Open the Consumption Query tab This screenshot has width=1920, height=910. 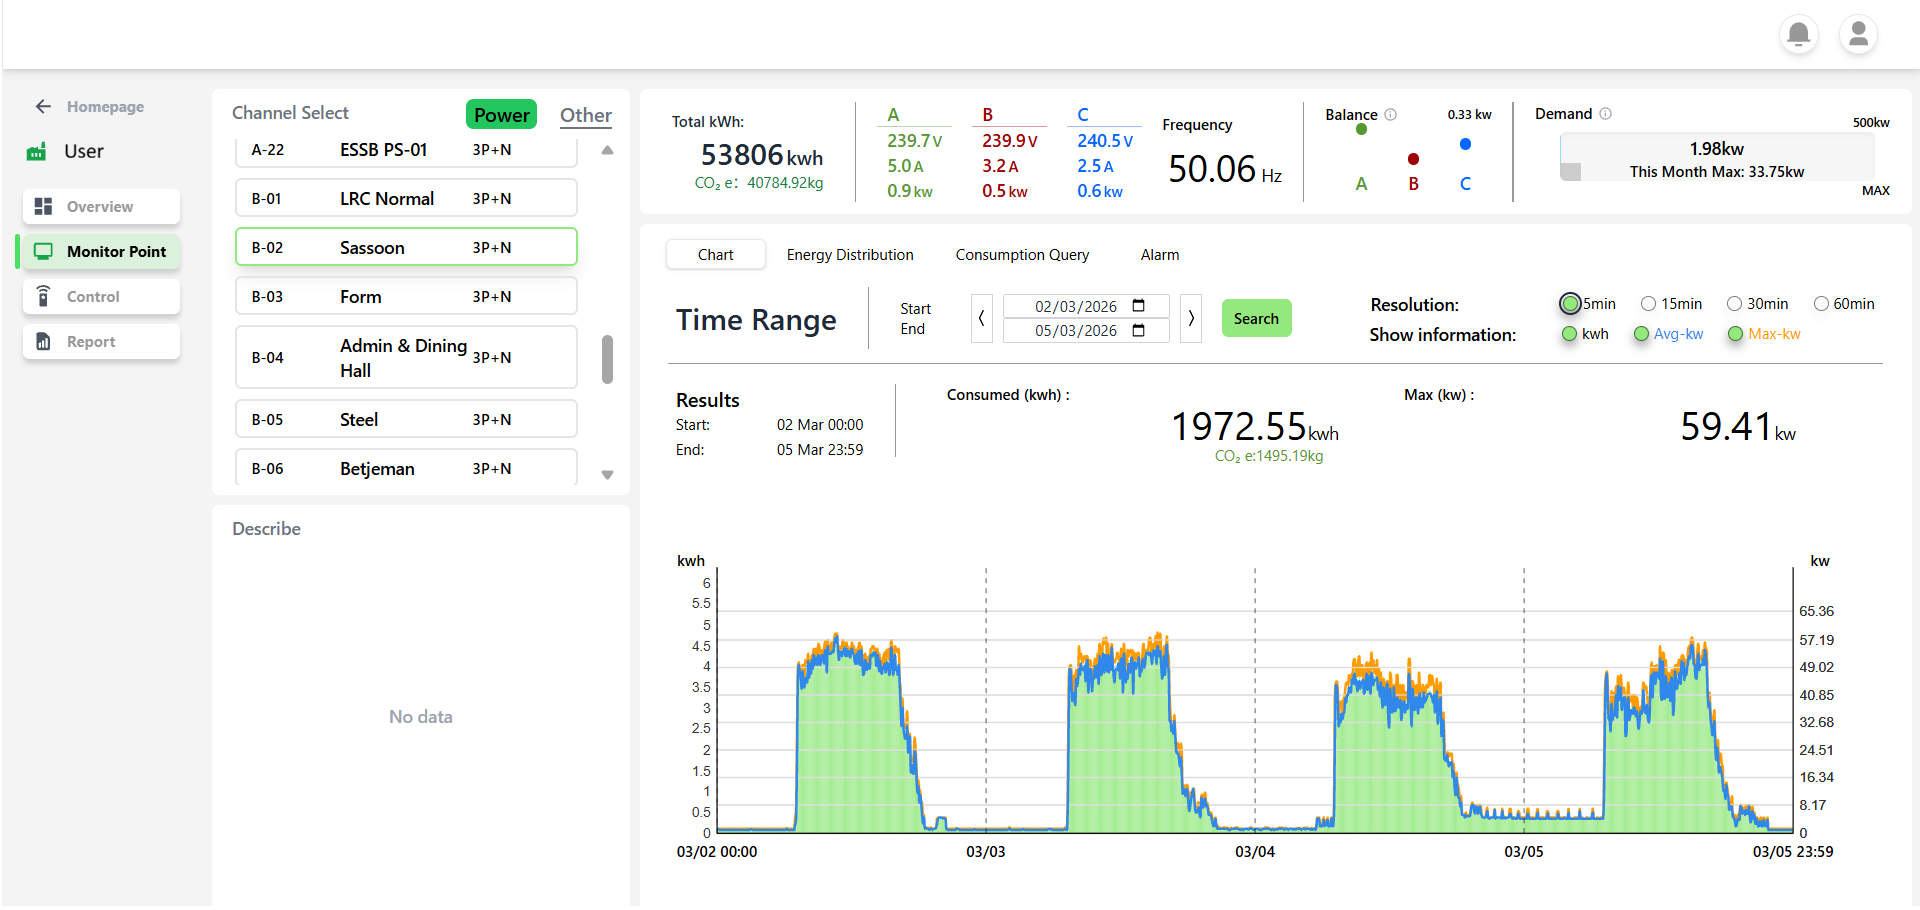(x=1022, y=255)
